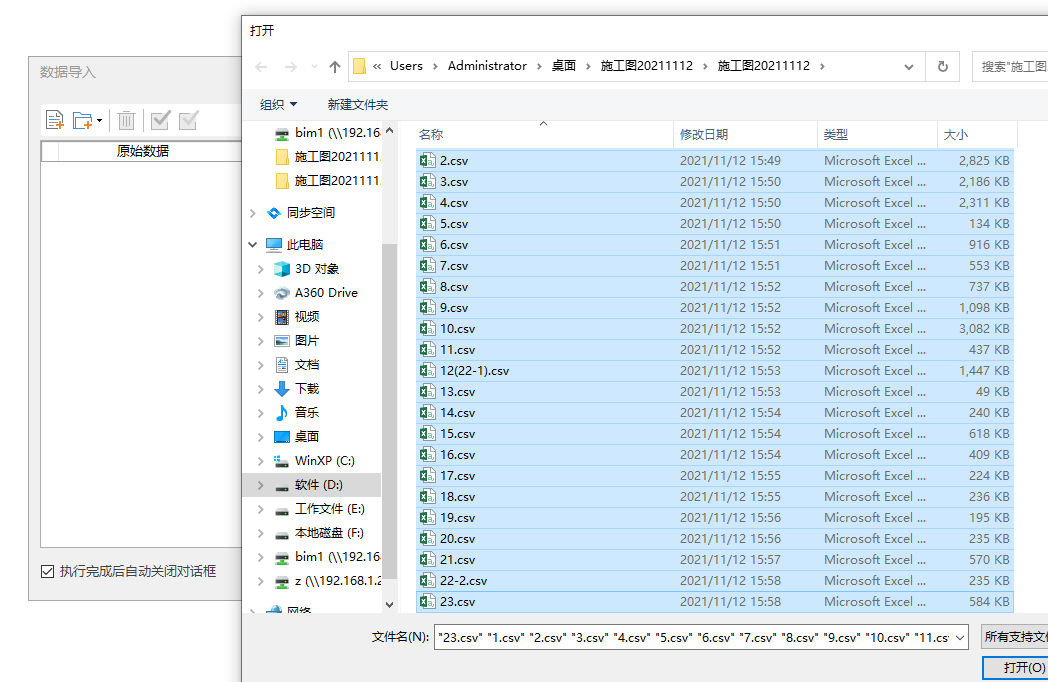This screenshot has height=682, width=1048.
Task: Expand the 此电脑 tree node
Action: pos(253,244)
